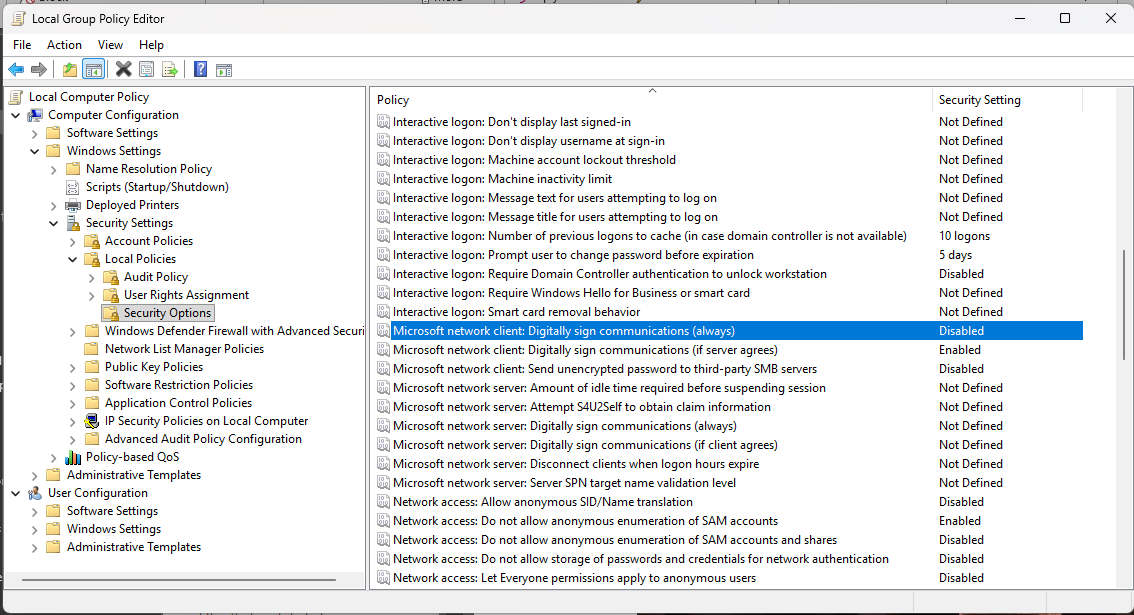Open the File menu

click(22, 45)
